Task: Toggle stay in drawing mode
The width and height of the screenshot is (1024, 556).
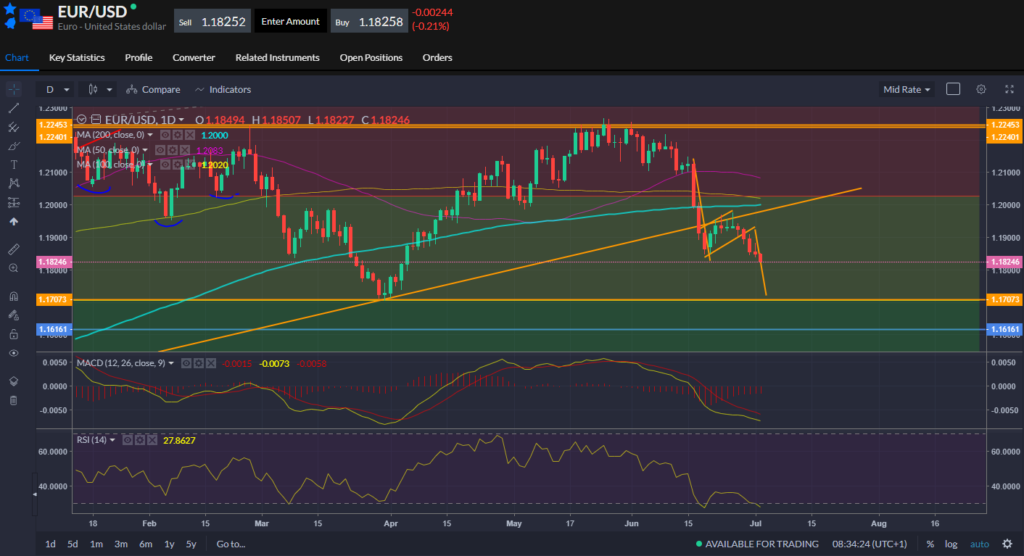Action: point(14,315)
